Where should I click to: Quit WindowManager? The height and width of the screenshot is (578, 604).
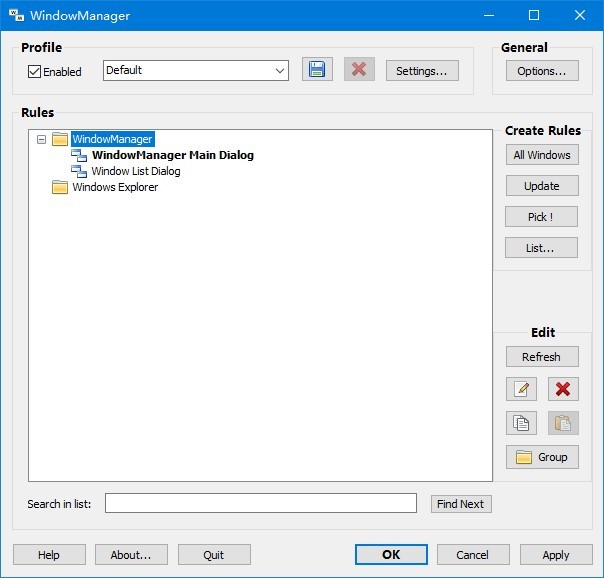coord(214,555)
